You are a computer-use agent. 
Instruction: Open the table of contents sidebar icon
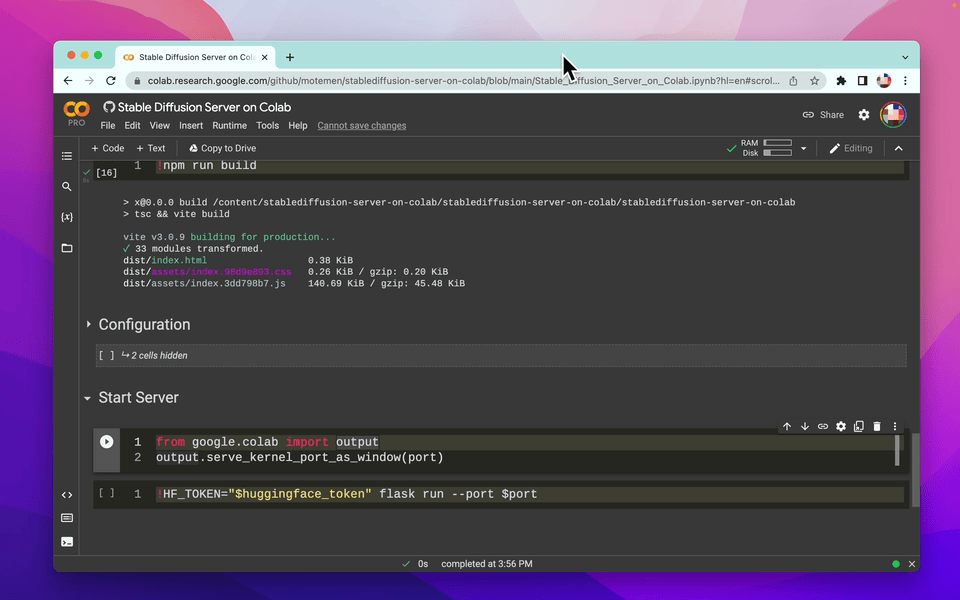click(67, 156)
